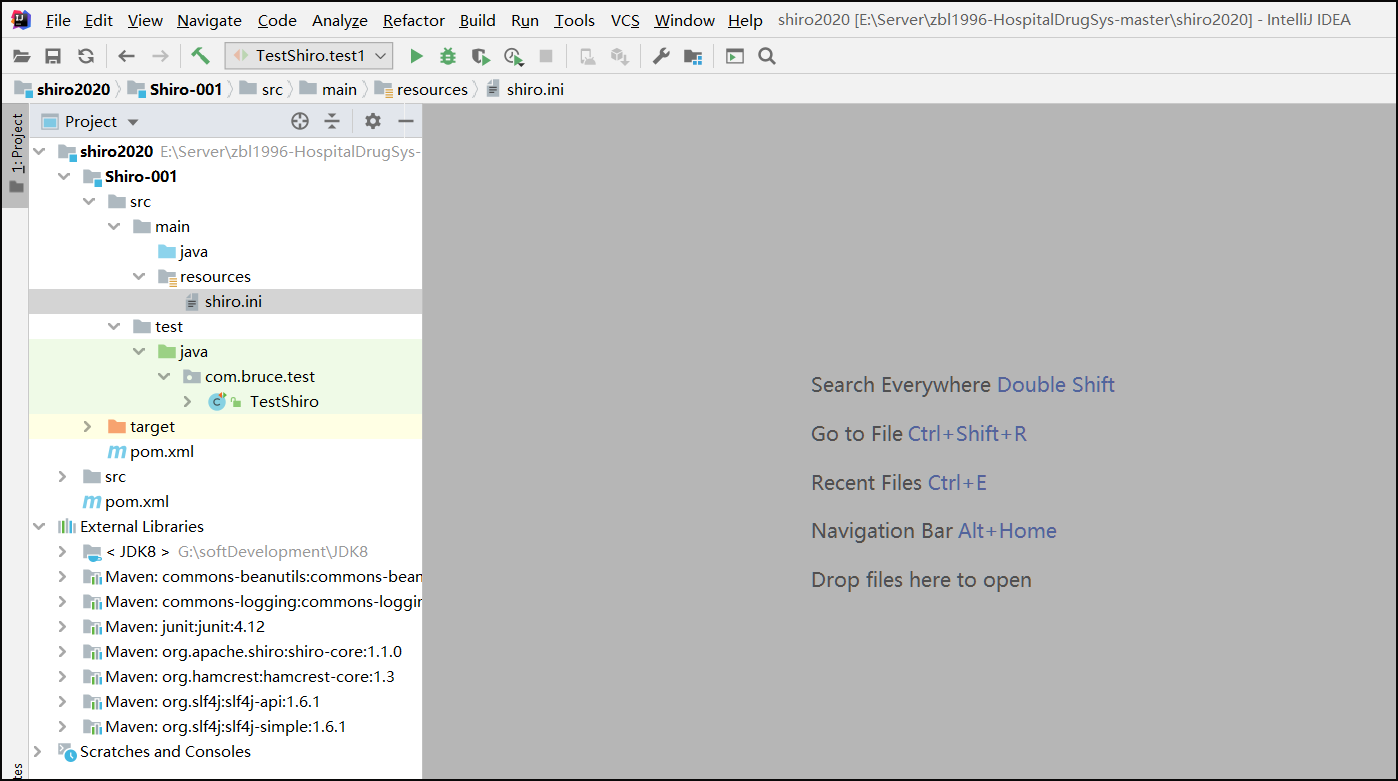Open the VCS menu
Image resolution: width=1398 pixels, height=781 pixels.
coord(625,20)
